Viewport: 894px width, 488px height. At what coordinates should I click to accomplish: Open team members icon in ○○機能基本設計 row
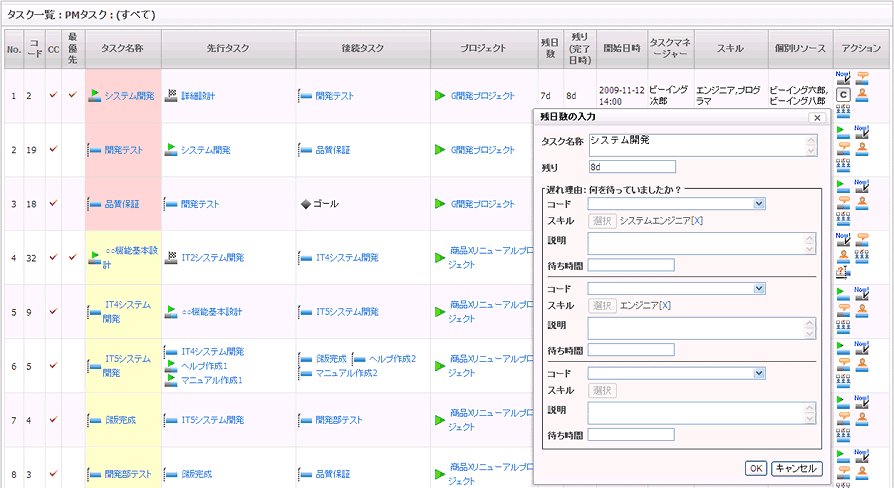862,256
